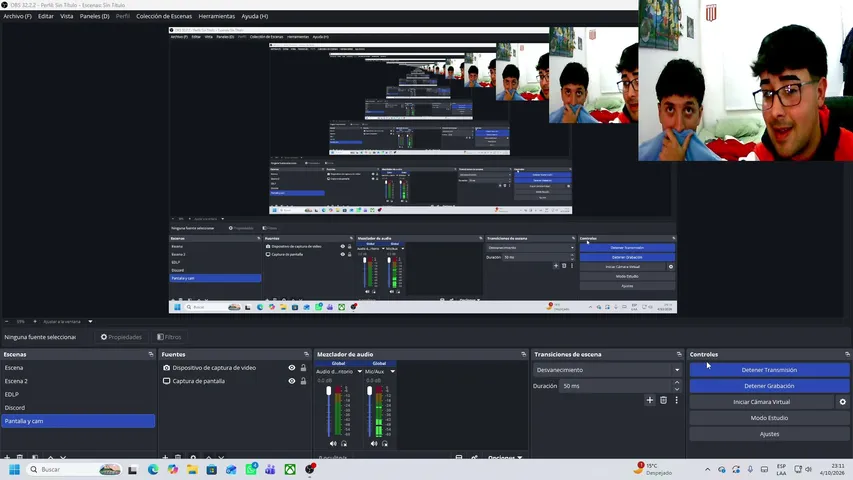The width and height of the screenshot is (853, 480).
Task: Decrease transition duration with down arrow
Action: click(x=677, y=389)
